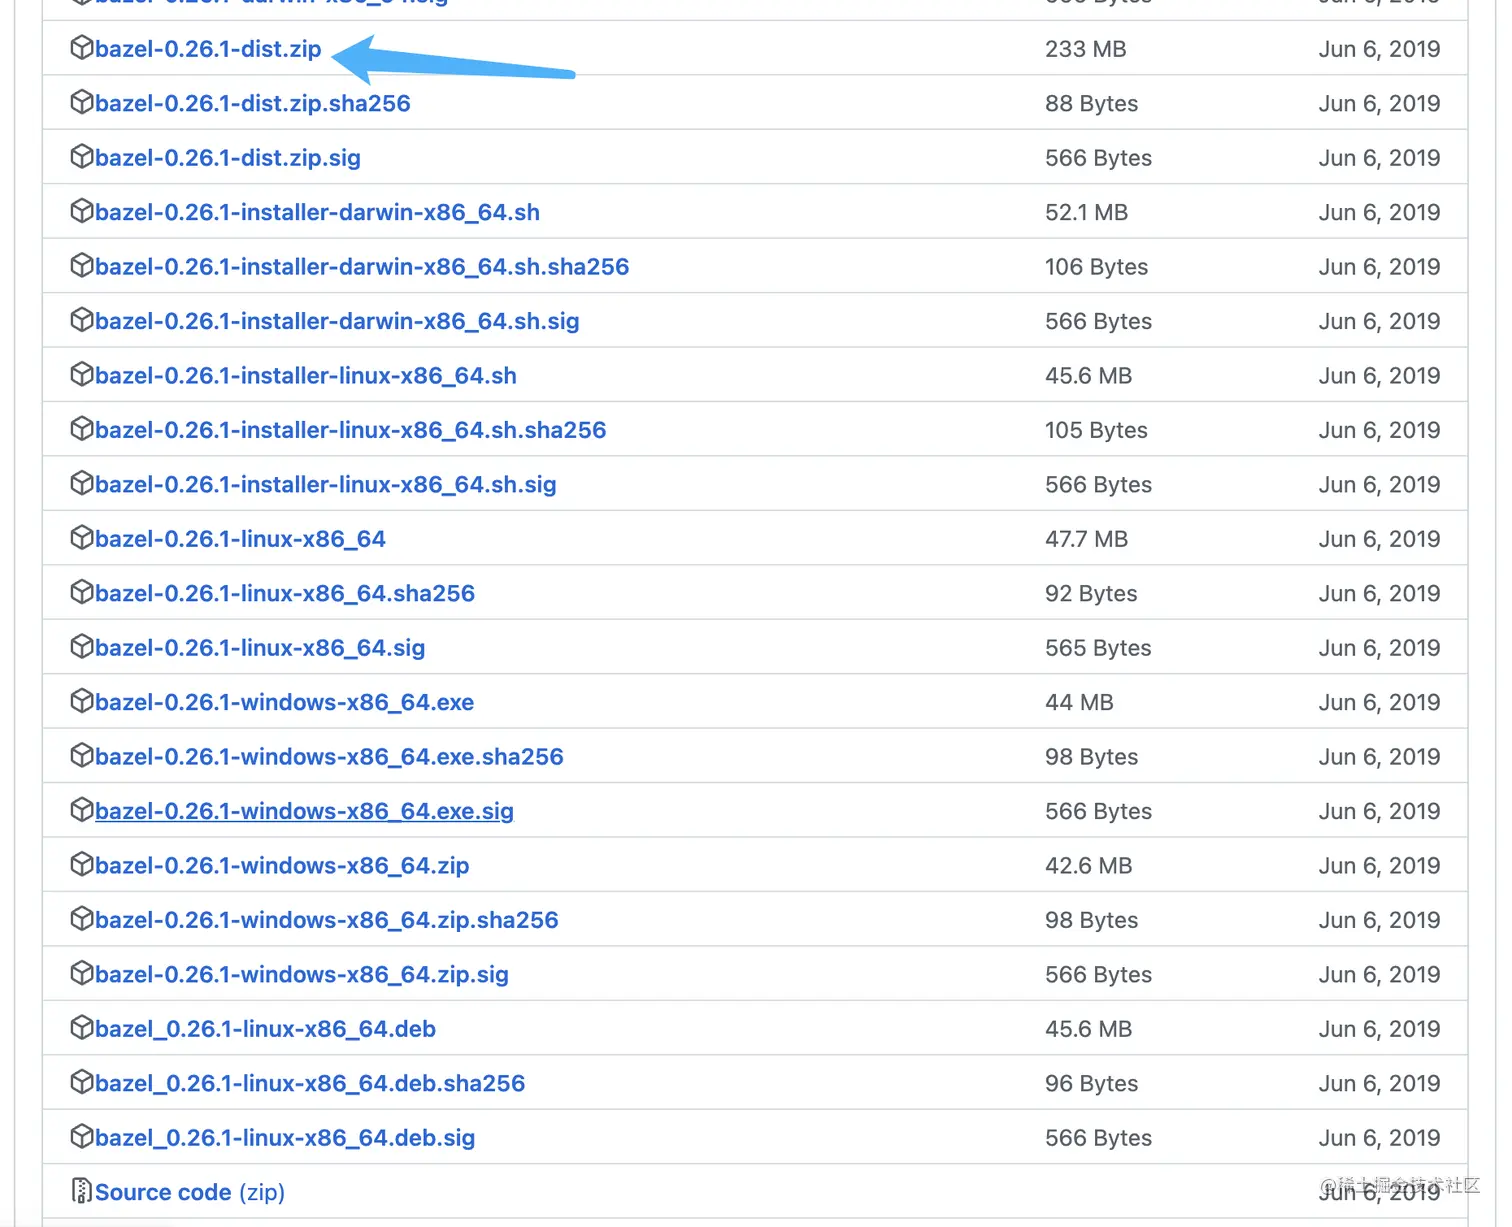This screenshot has height=1227, width=1512.
Task: Download bazel-0.26.1-installer-linux-x86_64.sh
Action: 306,376
